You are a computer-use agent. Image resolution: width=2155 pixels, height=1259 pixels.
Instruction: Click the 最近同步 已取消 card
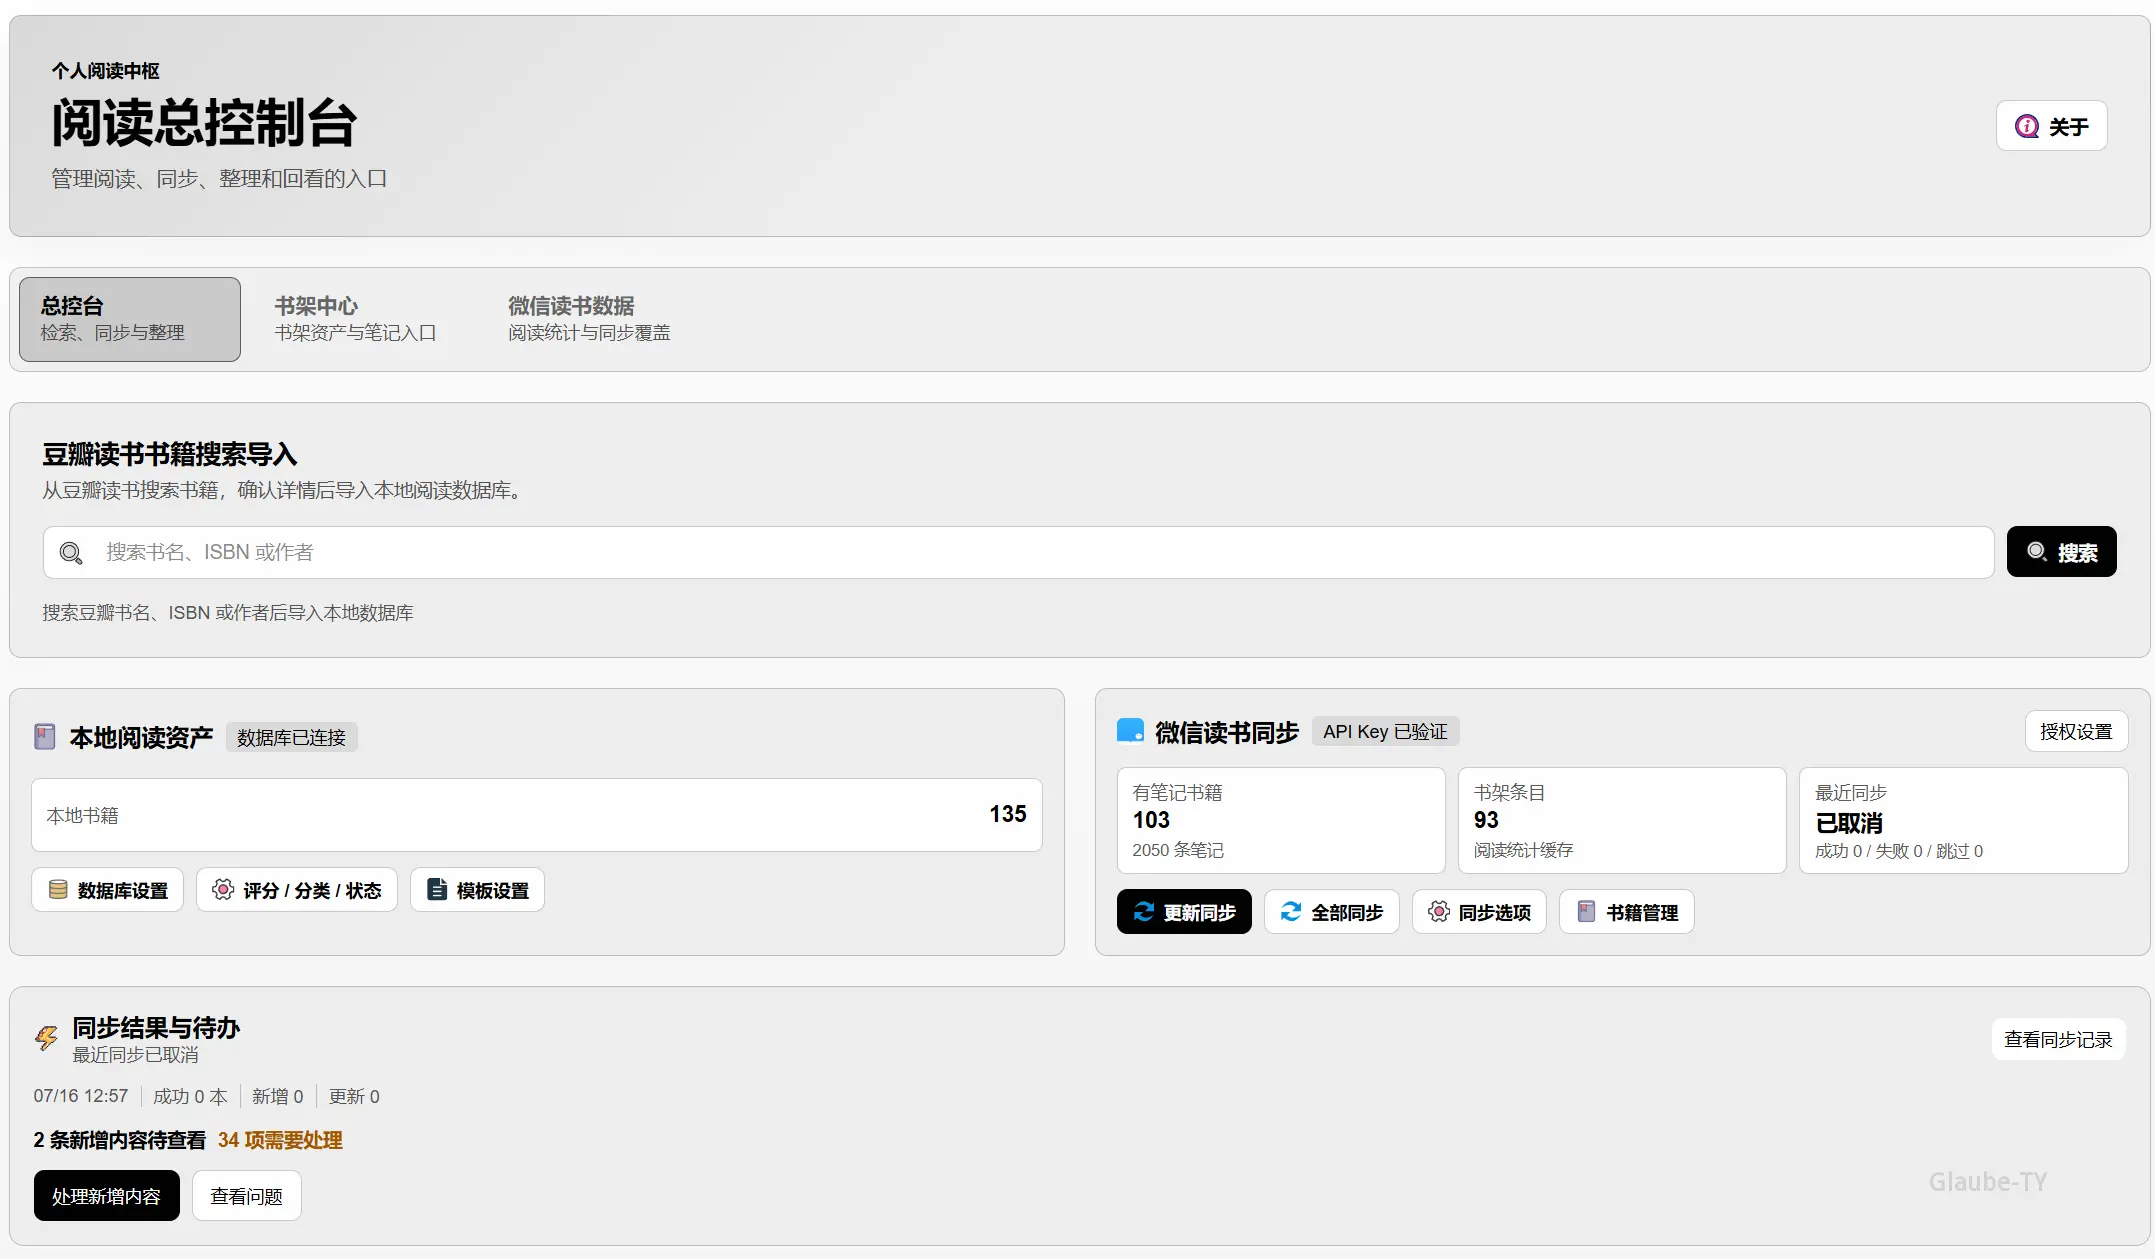(1963, 821)
